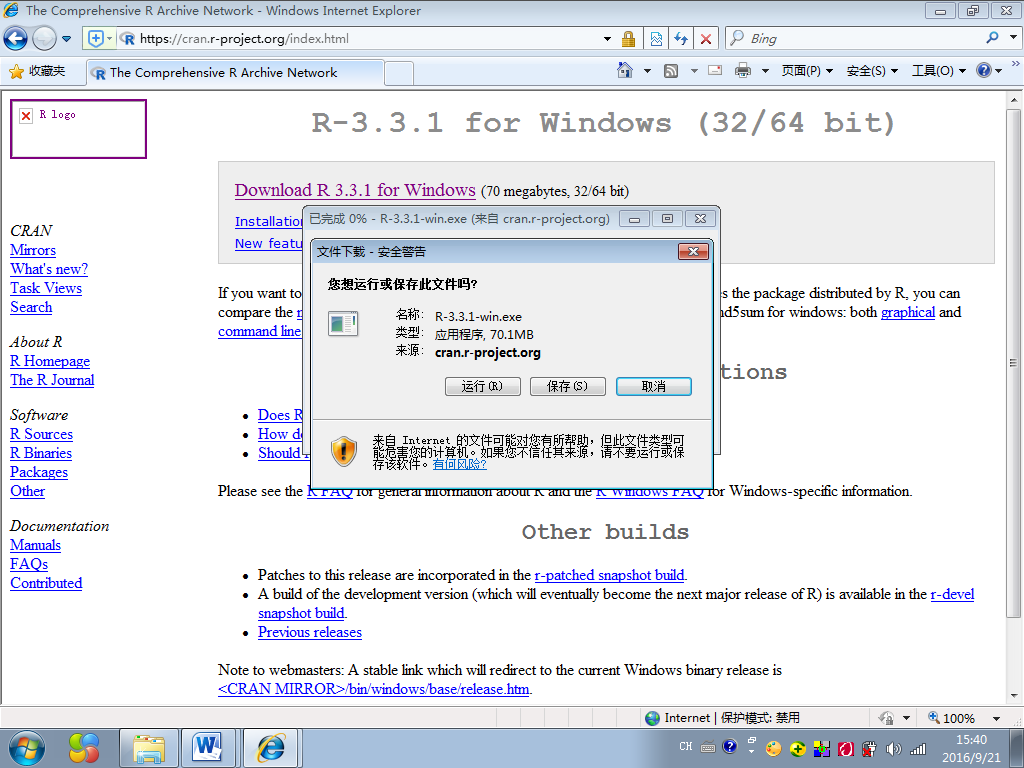Click Internet Explorer taskbar icon
The width and height of the screenshot is (1024, 768).
tap(272, 748)
